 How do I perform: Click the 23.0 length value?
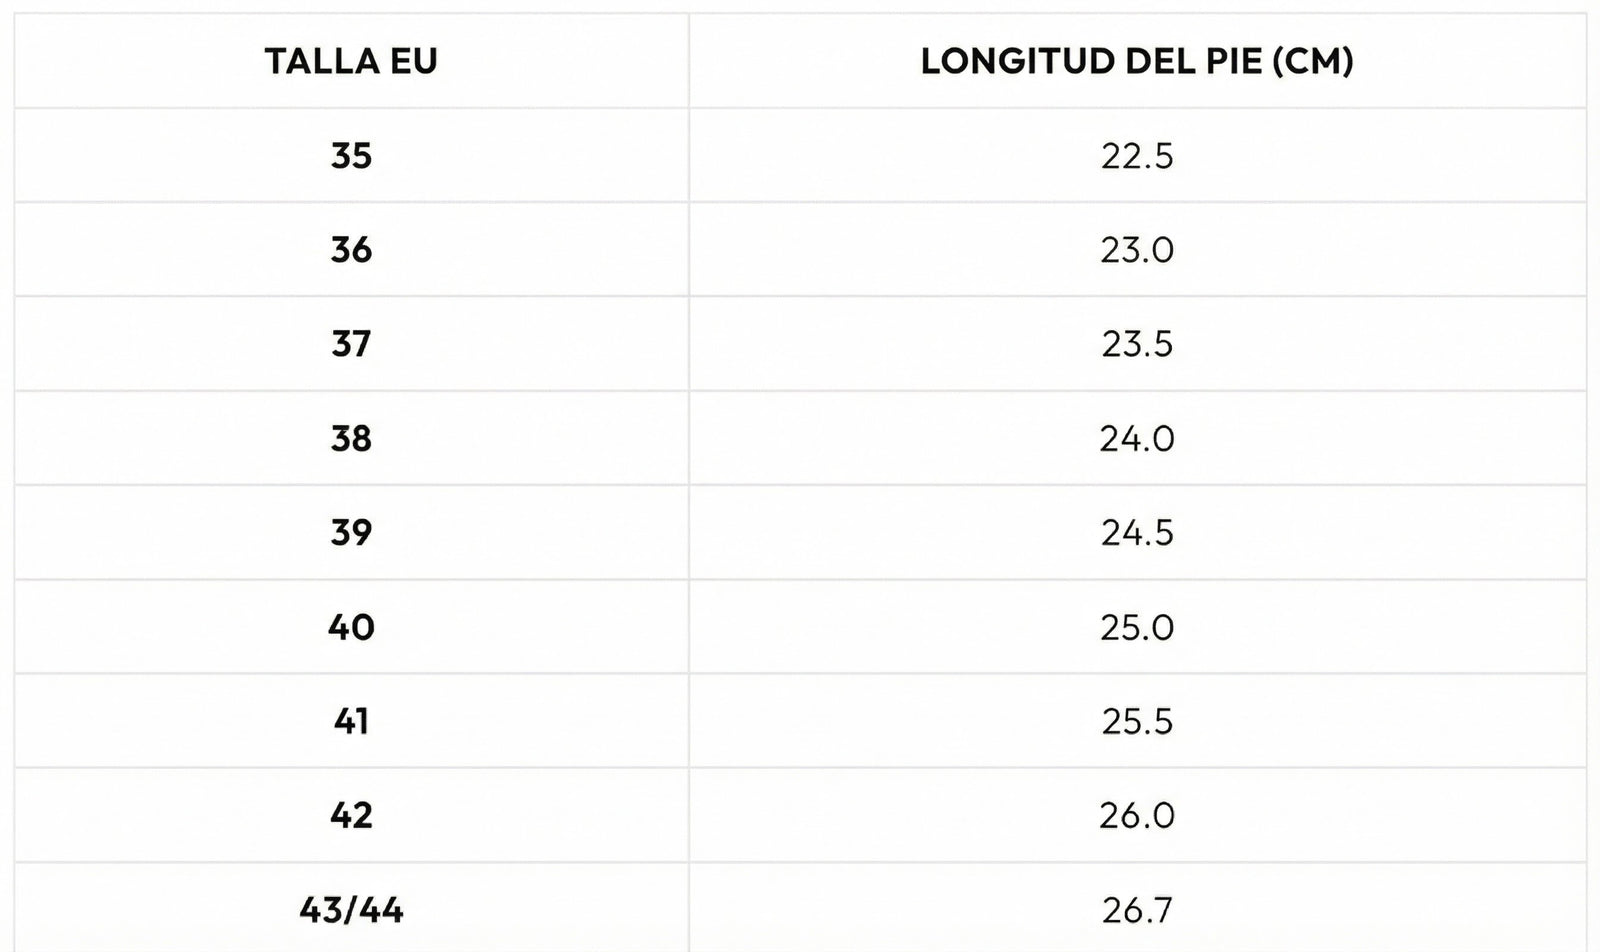coord(1137,250)
